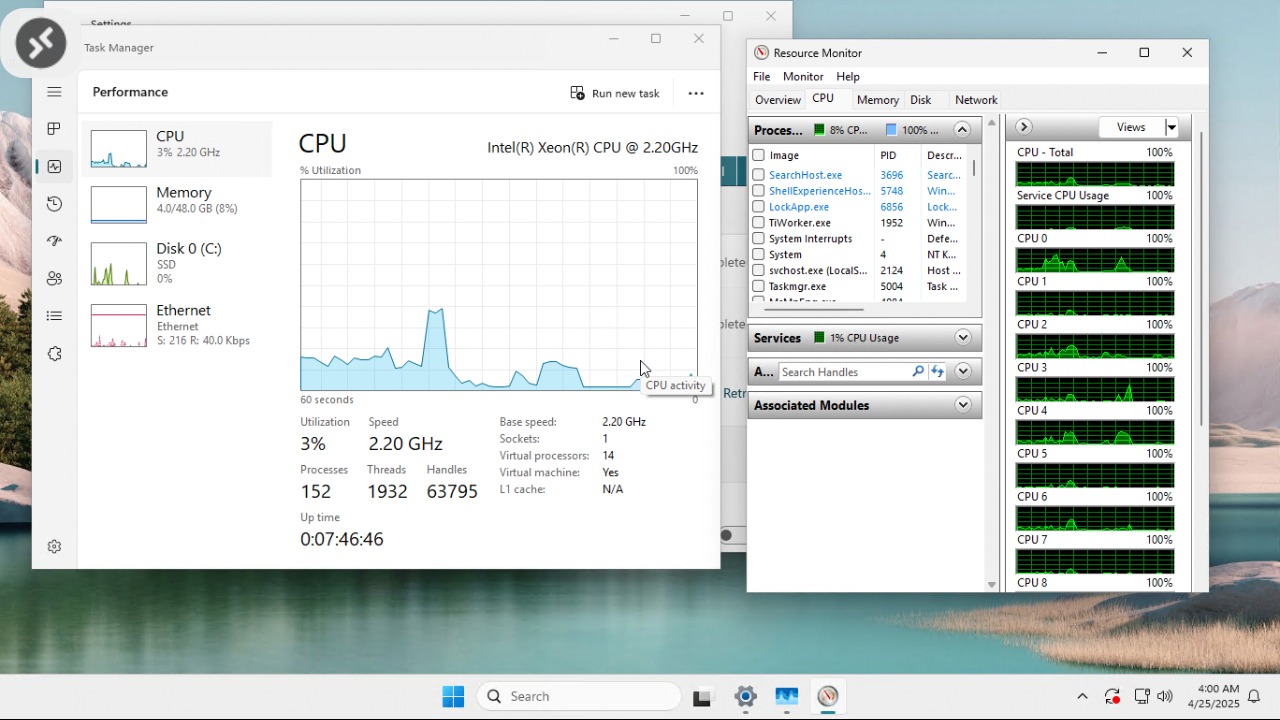This screenshot has width=1280, height=720.
Task: Check the SearchHost.exe process checkbox
Action: point(759,175)
